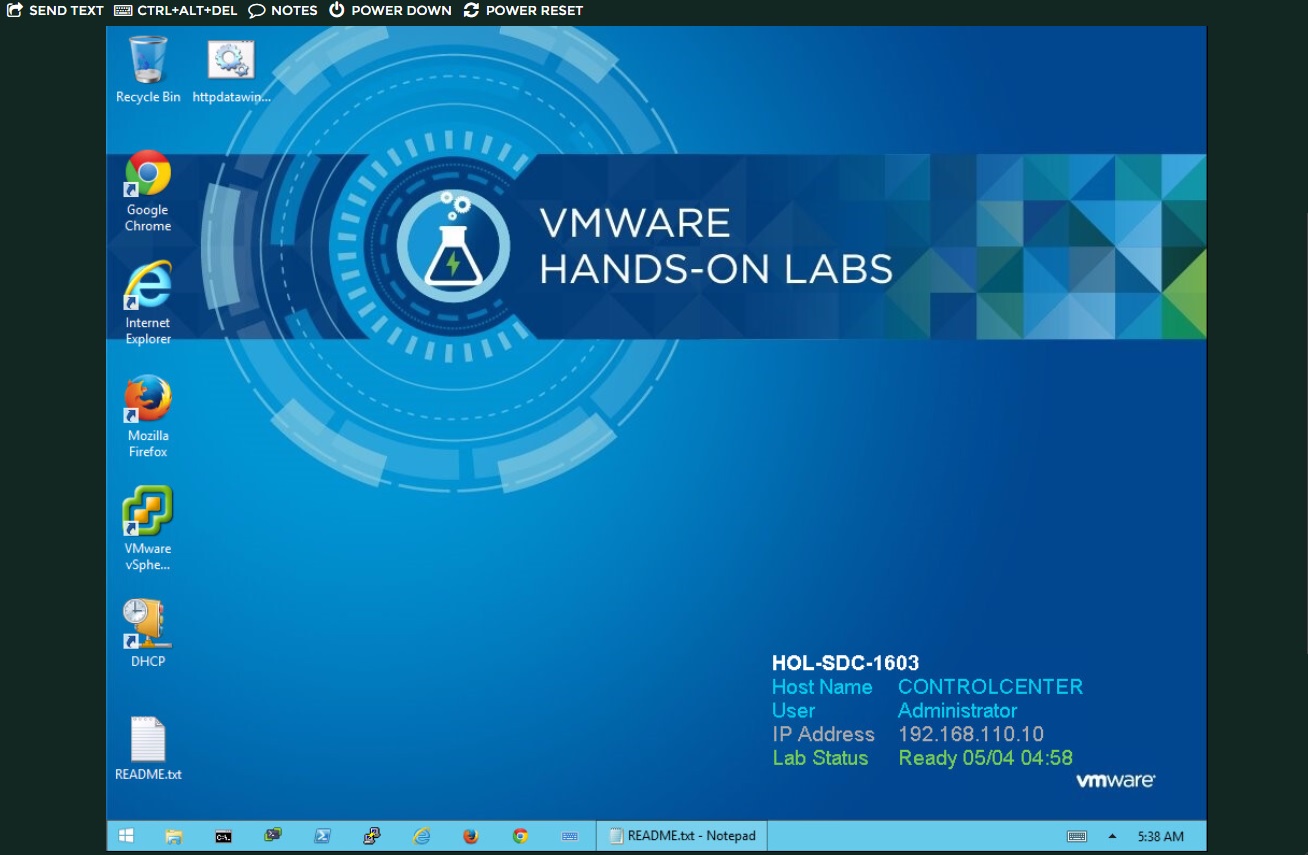
Task: Open the NOTES panel
Action: coord(284,10)
